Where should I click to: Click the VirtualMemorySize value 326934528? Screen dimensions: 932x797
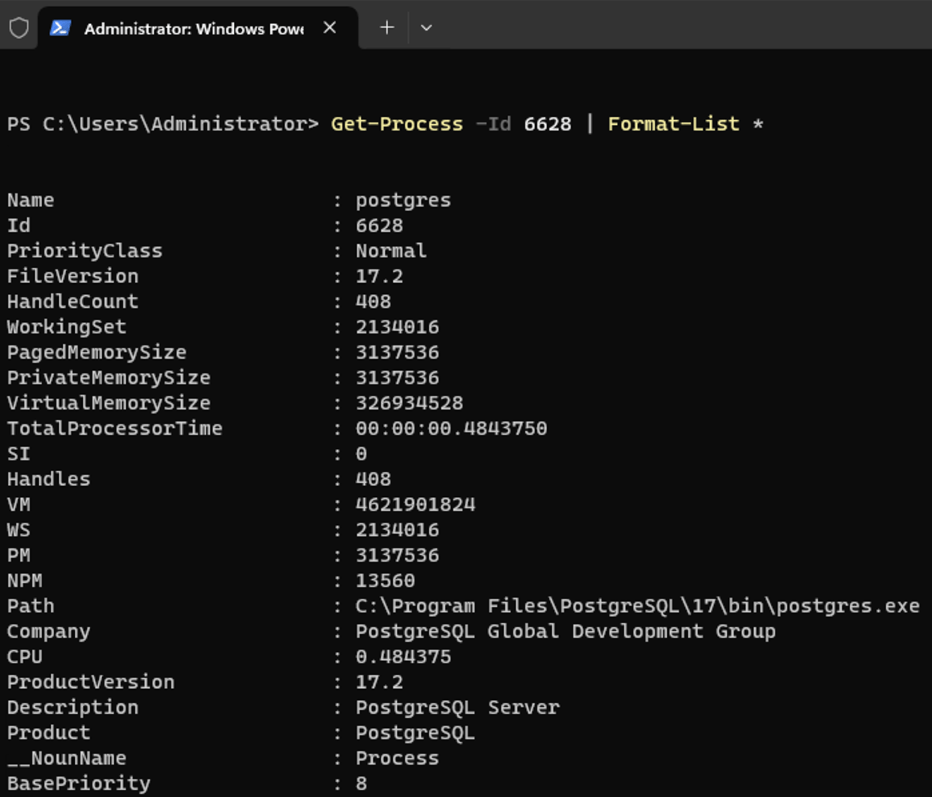coord(409,403)
